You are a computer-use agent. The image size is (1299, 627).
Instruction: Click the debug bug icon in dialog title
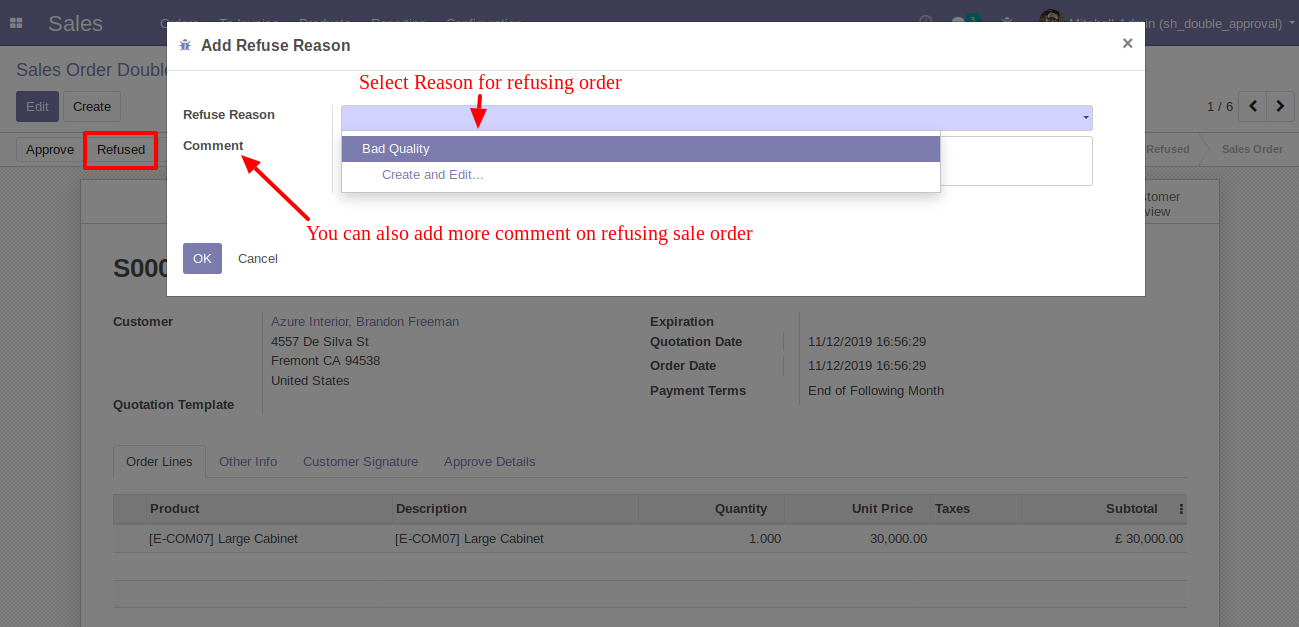pos(185,45)
